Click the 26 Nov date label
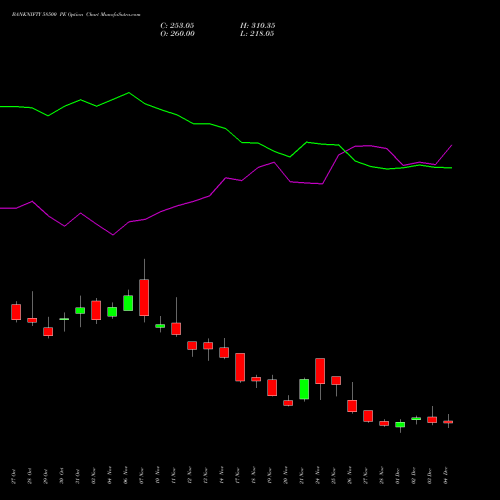 click(349, 476)
